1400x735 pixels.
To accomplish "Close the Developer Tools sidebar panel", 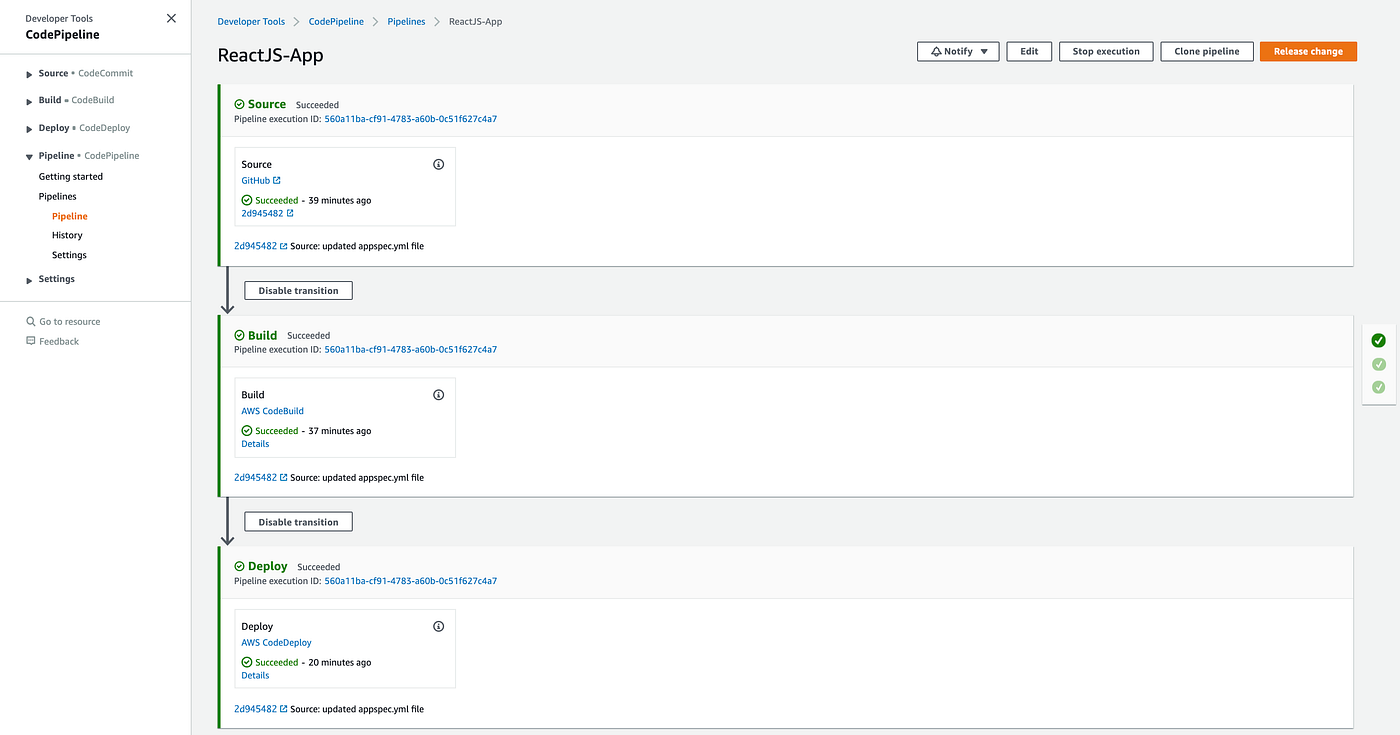I will (171, 19).
